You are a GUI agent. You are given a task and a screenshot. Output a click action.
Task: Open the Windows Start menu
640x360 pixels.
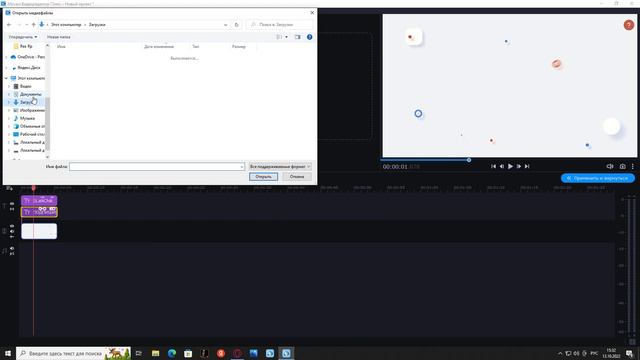point(8,353)
